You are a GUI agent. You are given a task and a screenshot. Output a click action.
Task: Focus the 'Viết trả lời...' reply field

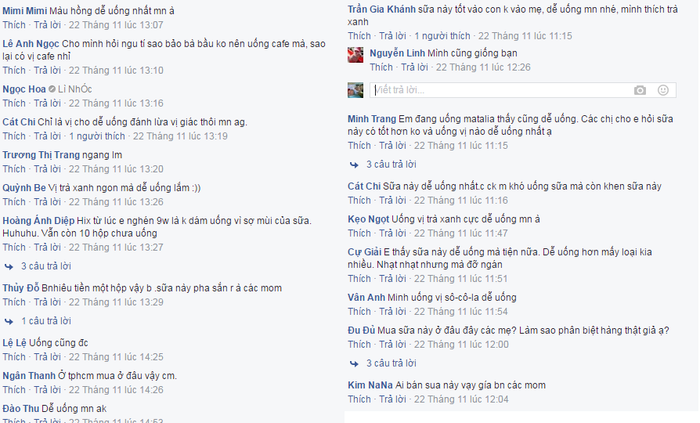[501, 90]
